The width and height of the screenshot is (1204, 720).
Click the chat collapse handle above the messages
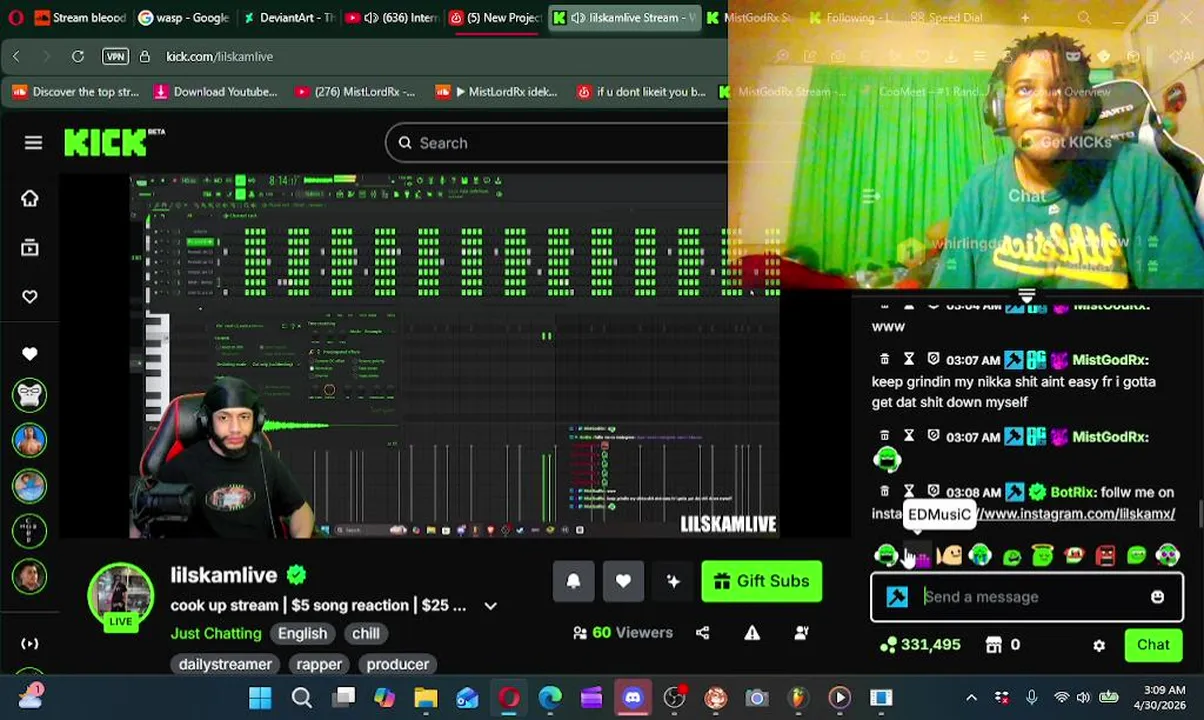(1026, 296)
